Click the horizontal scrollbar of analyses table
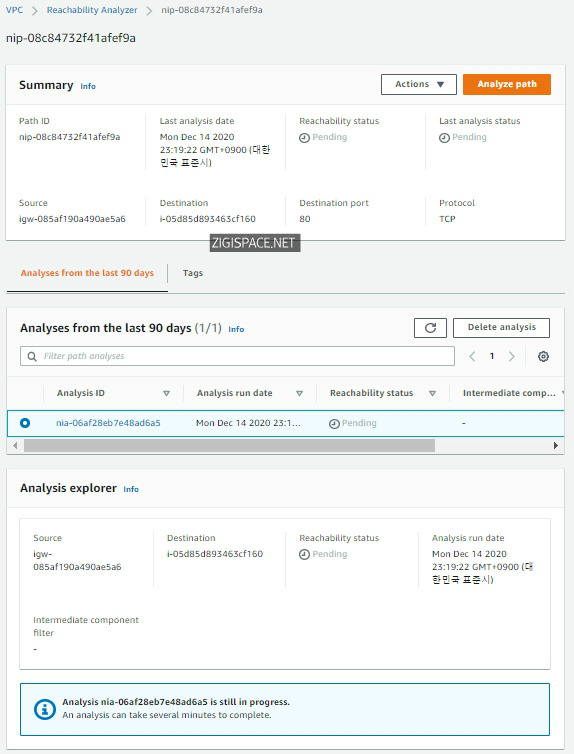574x754 pixels. point(229,445)
